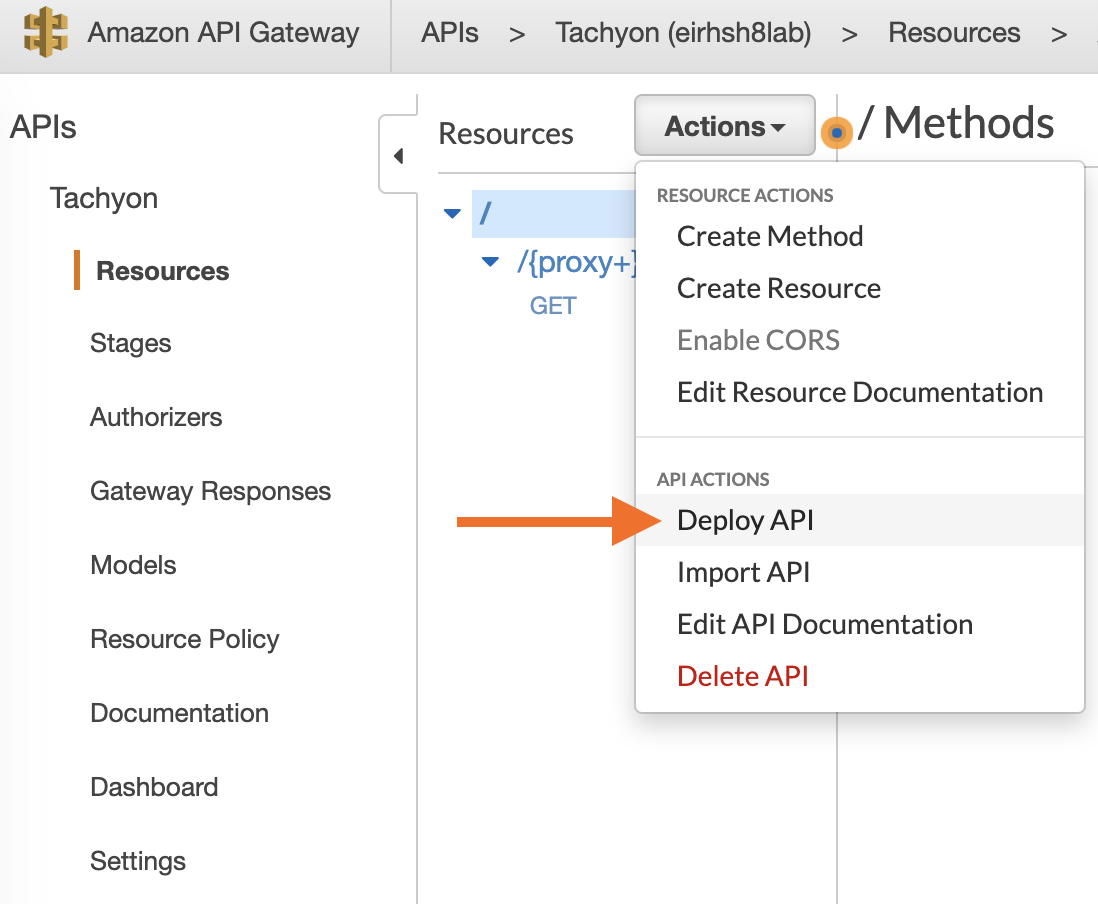Viewport: 1098px width, 904px height.
Task: Click the RESOURCE ACTIONS section label
Action: [744, 195]
